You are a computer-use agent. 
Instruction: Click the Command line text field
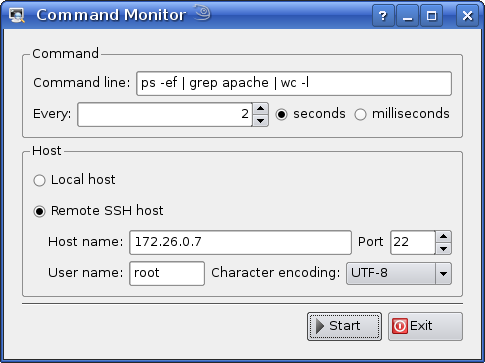pos(294,83)
